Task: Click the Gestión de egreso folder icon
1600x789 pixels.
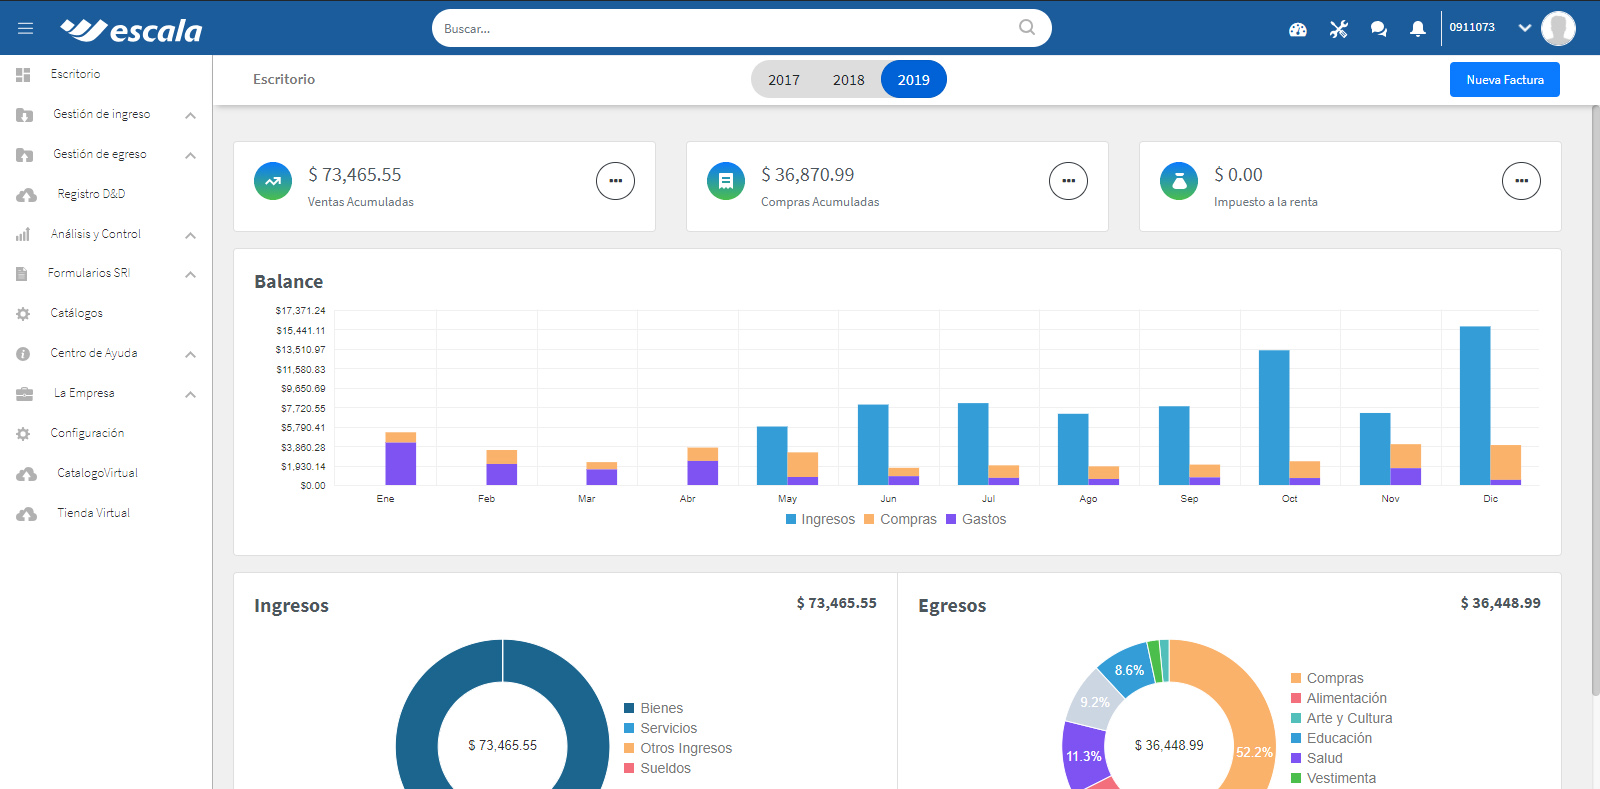Action: [x=25, y=155]
